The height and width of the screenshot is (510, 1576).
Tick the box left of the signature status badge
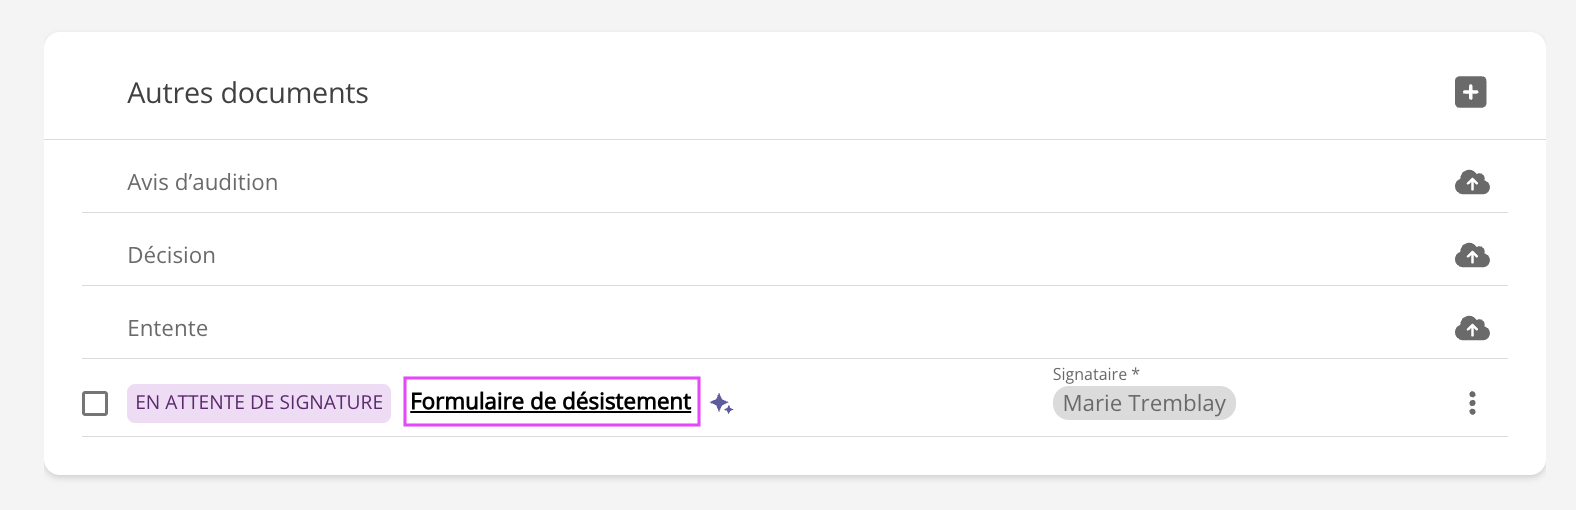pos(95,403)
